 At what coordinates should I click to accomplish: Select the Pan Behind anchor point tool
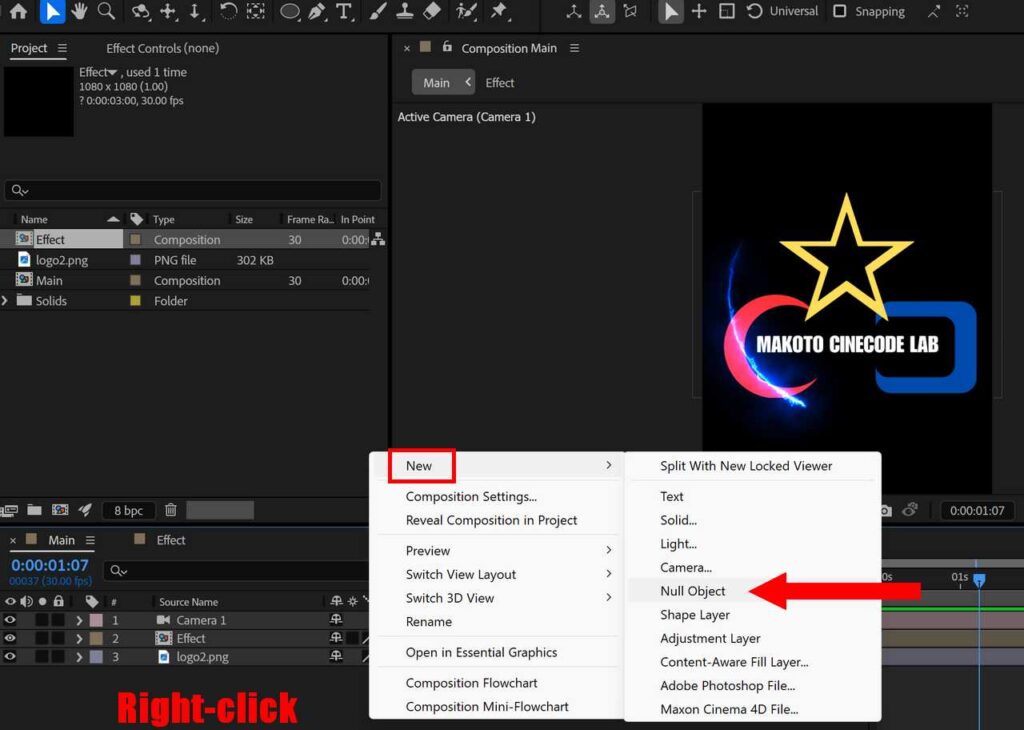pos(255,11)
